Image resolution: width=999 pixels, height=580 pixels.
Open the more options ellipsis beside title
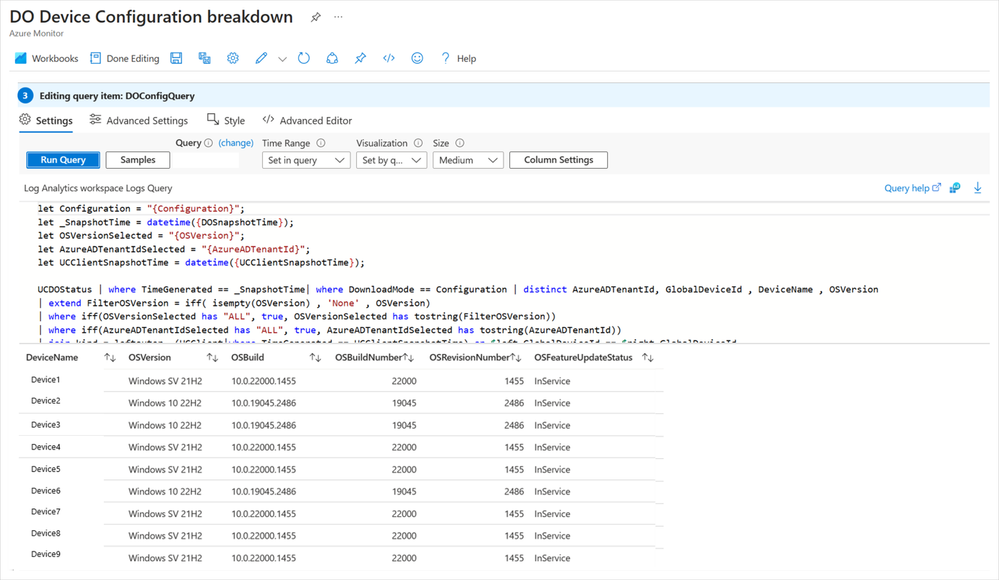(x=338, y=17)
